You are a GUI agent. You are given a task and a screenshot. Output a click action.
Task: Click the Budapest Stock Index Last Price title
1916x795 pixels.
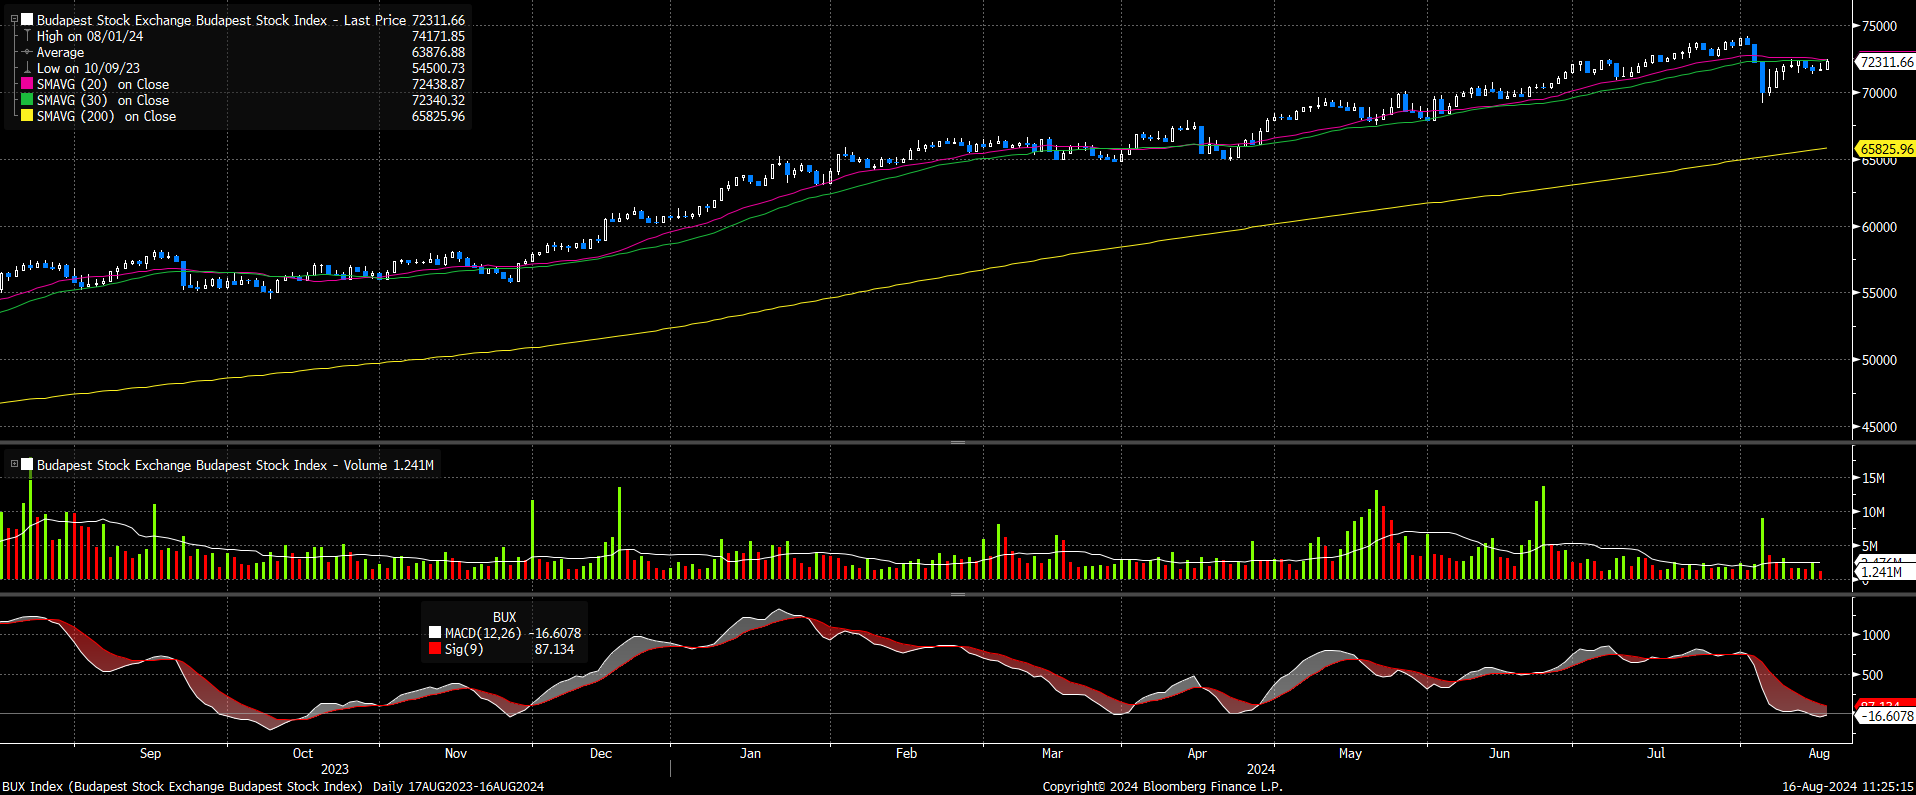(221, 20)
